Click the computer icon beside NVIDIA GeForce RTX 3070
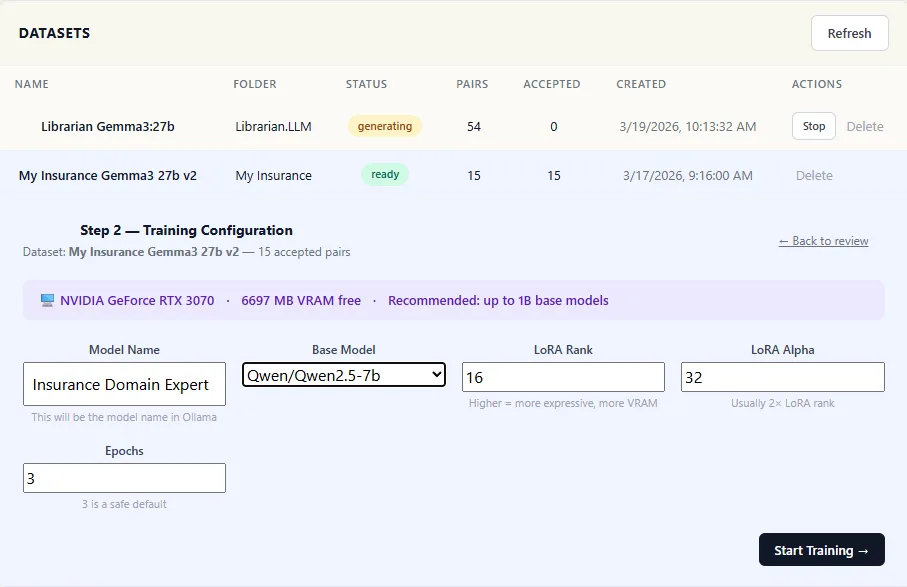Image resolution: width=907 pixels, height=587 pixels. 47,300
